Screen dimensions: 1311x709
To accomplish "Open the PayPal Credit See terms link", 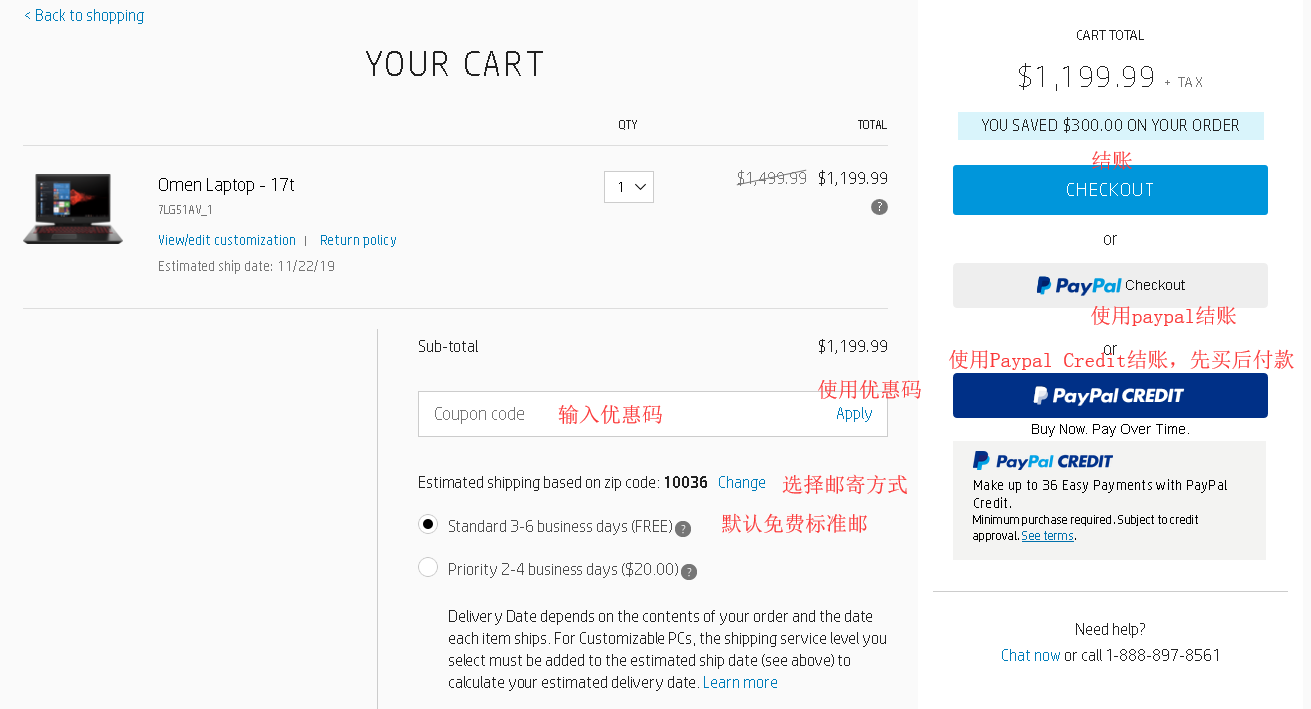I will point(1047,536).
